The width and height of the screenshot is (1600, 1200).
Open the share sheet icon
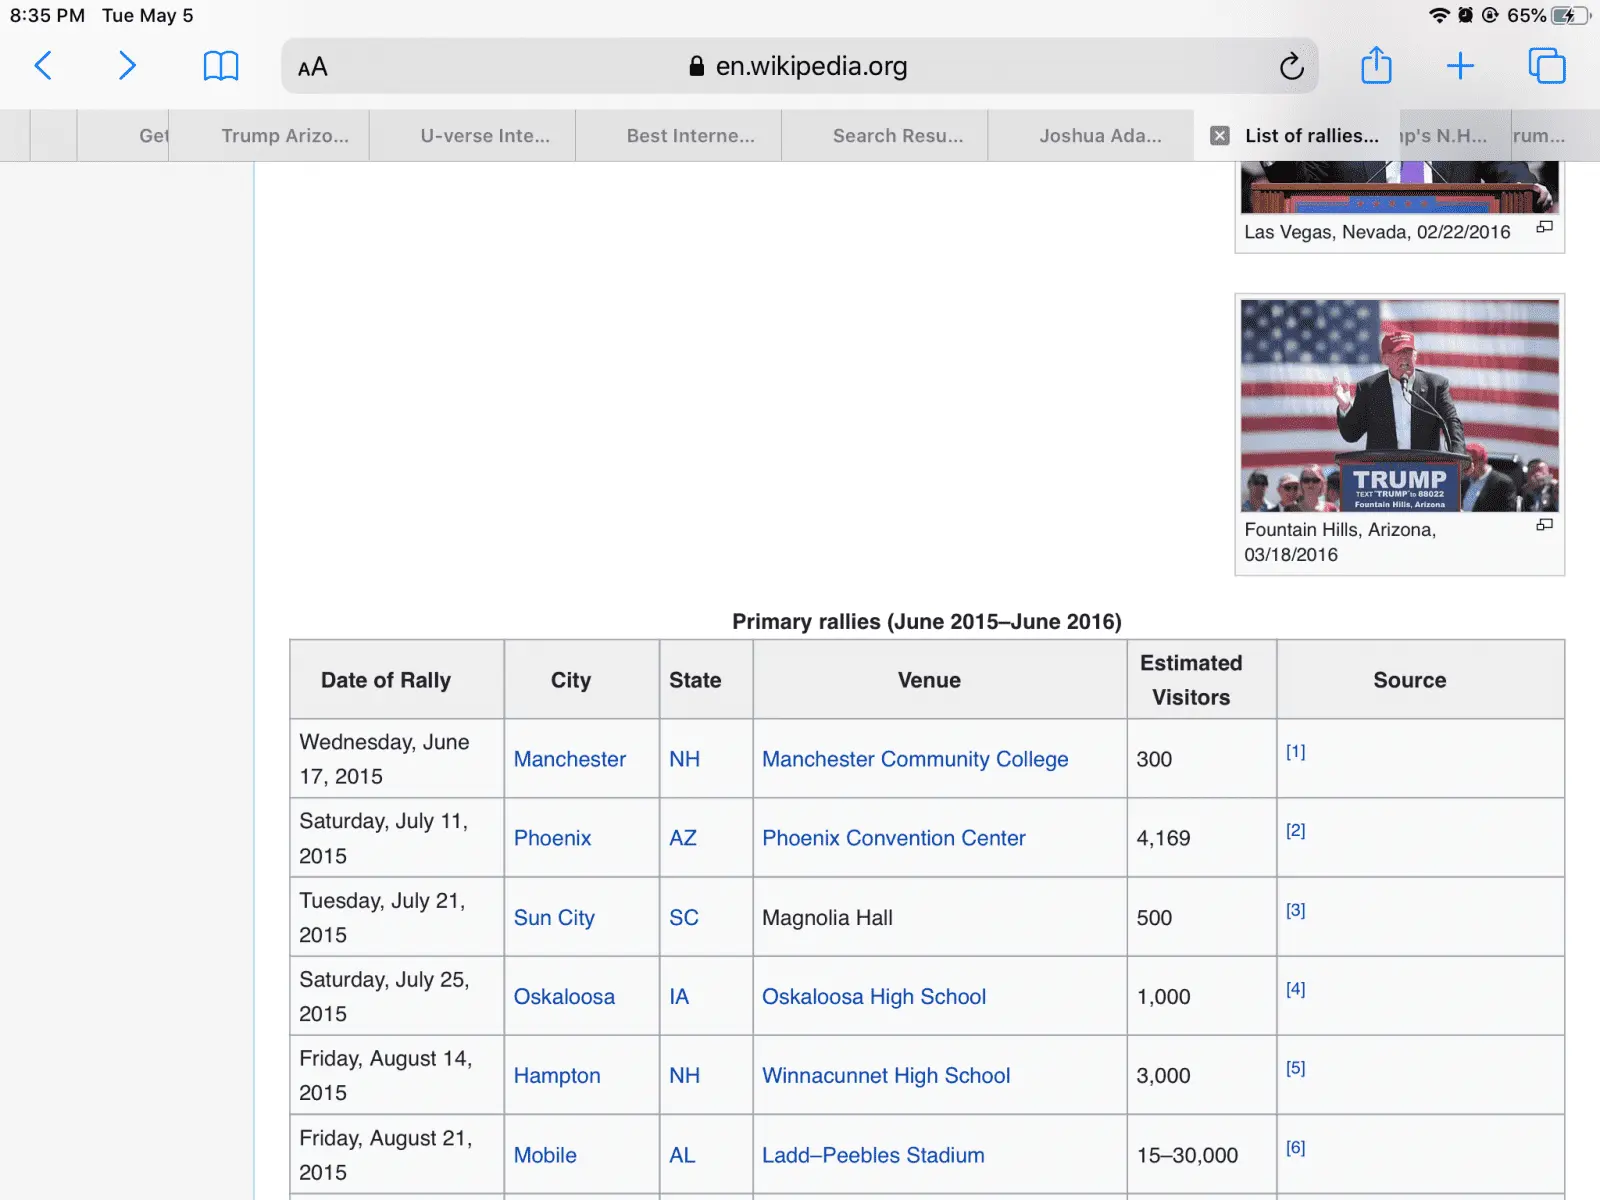(x=1376, y=66)
